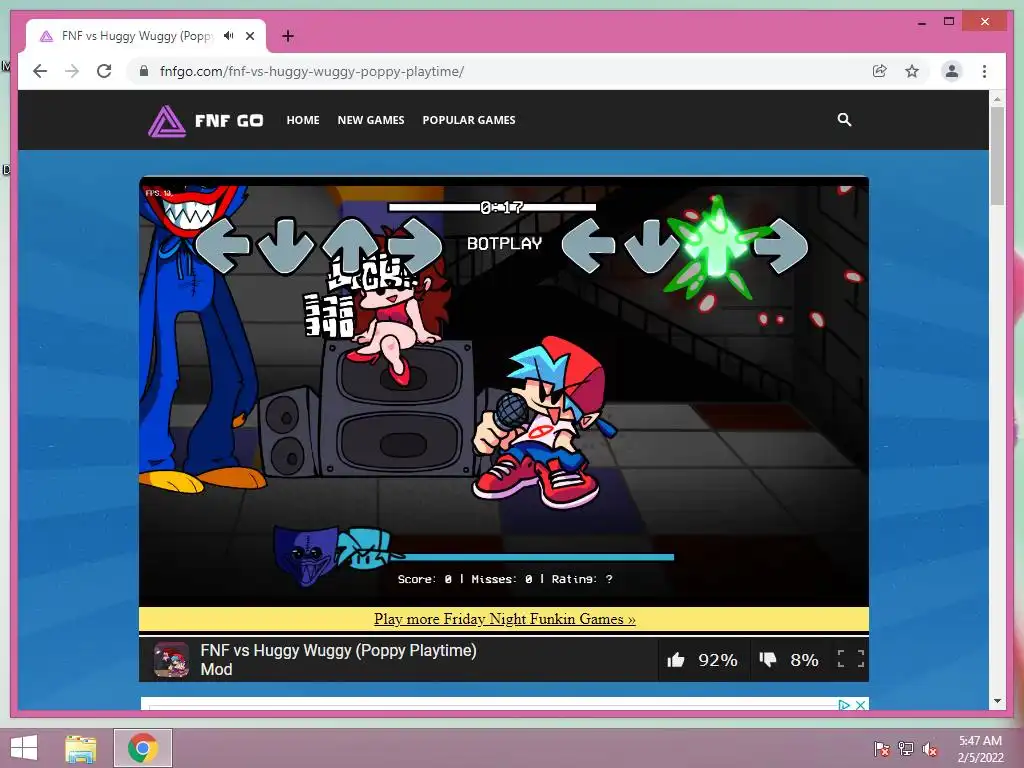Open a new tab with plus button
Viewport: 1024px width, 768px height.
point(288,36)
